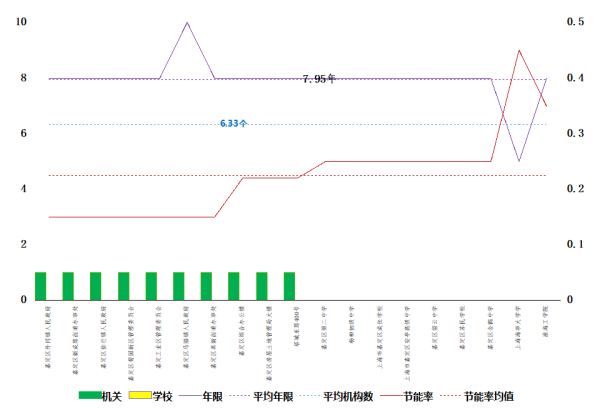The image size is (600, 414).
Task: Click the right axis label 0.3
Action: (575, 133)
